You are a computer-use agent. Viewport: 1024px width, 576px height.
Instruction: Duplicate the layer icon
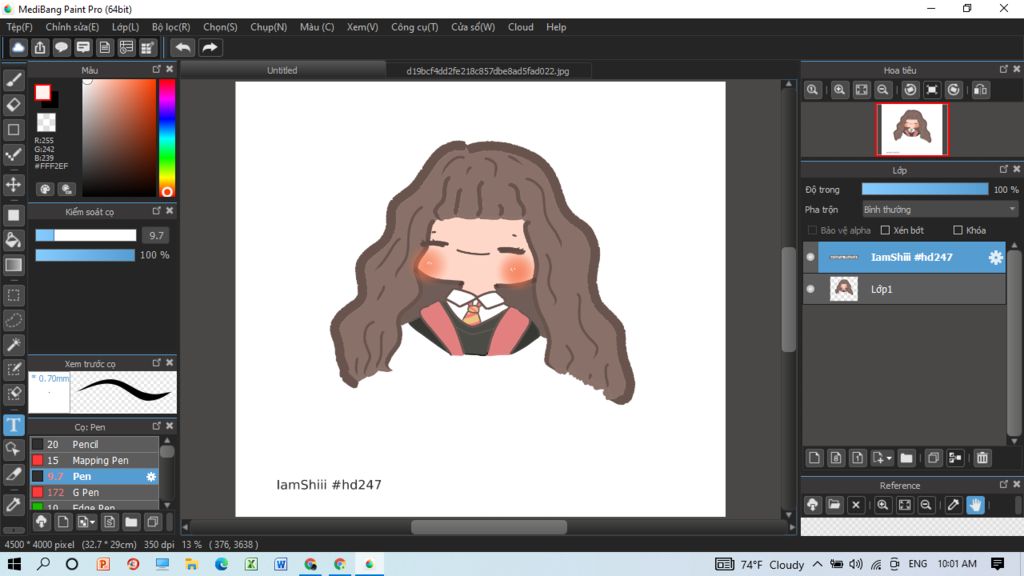(x=933, y=458)
